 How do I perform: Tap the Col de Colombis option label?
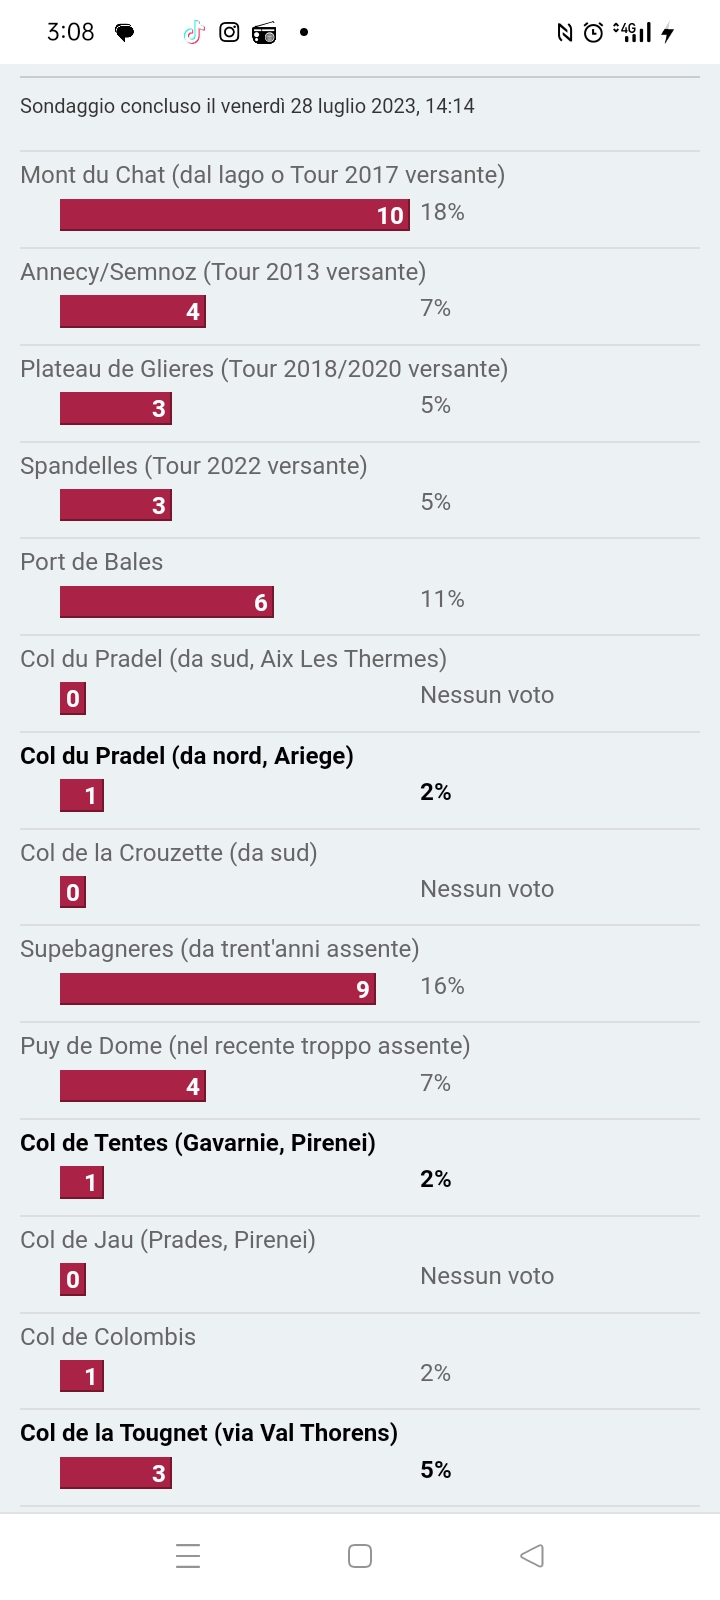108,1337
